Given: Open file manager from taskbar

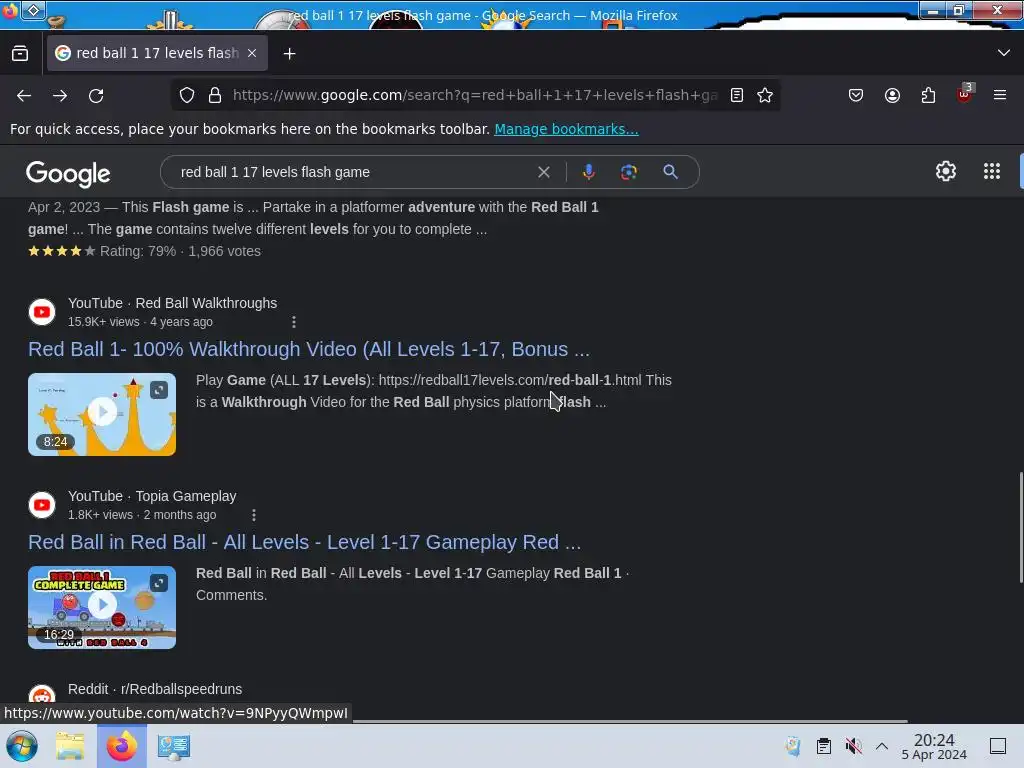Looking at the screenshot, I should [x=70, y=746].
